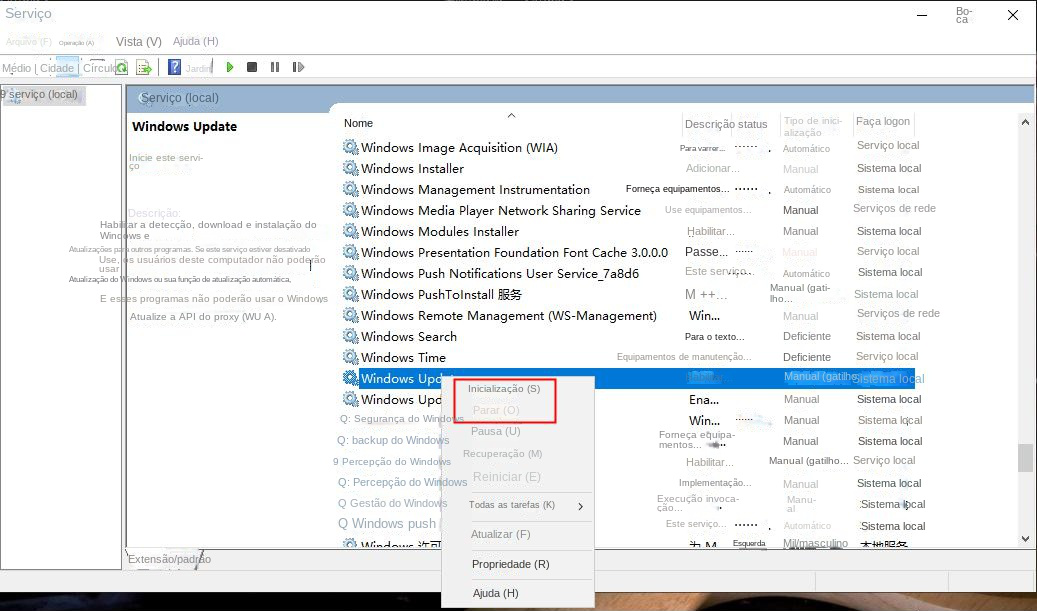The width and height of the screenshot is (1037, 611).
Task: Select the Windows Installer service gear icon
Action: pyautogui.click(x=350, y=168)
